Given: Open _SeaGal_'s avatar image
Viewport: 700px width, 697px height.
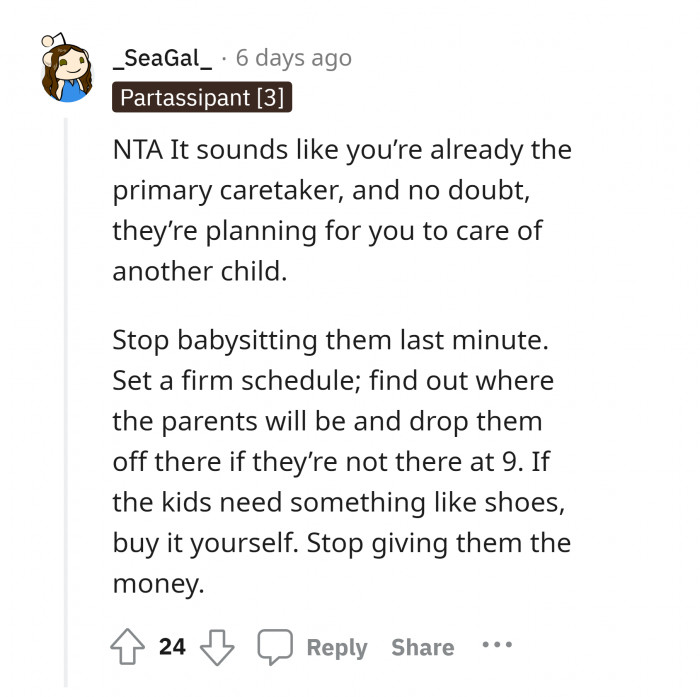Looking at the screenshot, I should [66, 70].
